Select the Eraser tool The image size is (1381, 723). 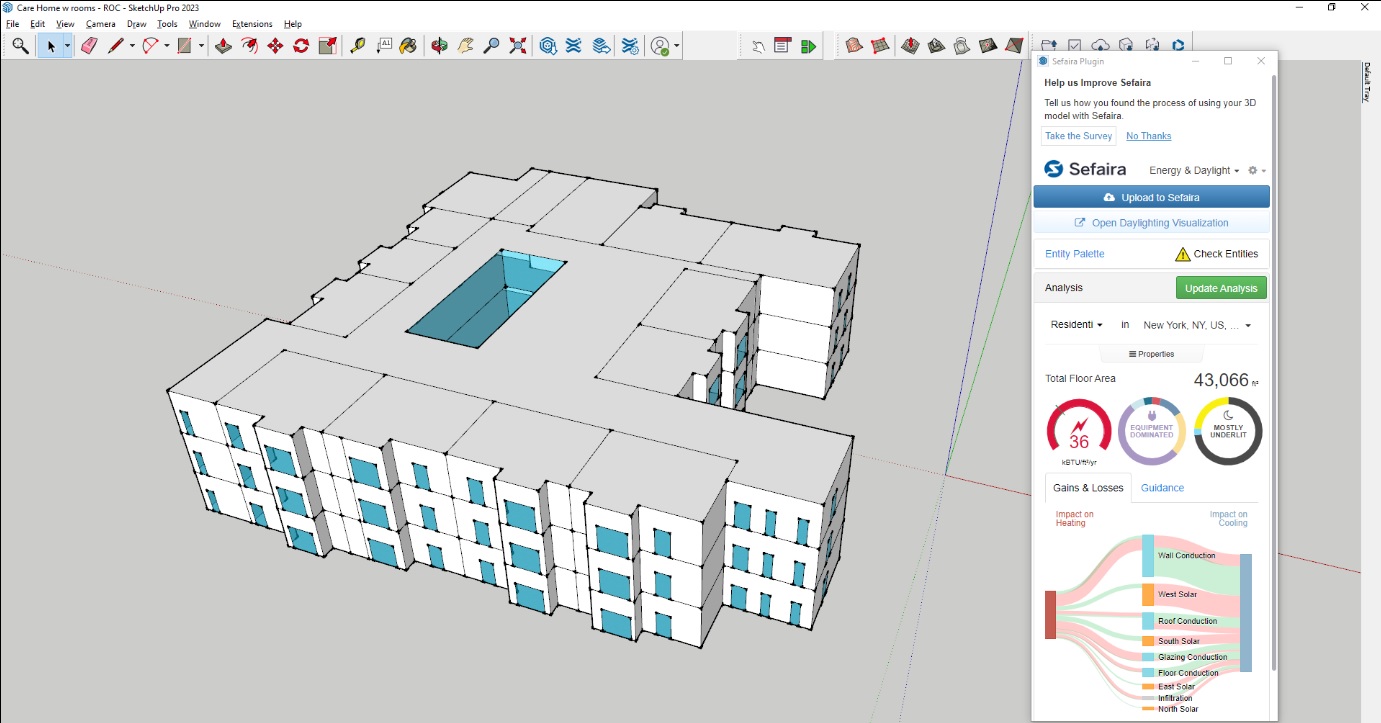point(89,46)
